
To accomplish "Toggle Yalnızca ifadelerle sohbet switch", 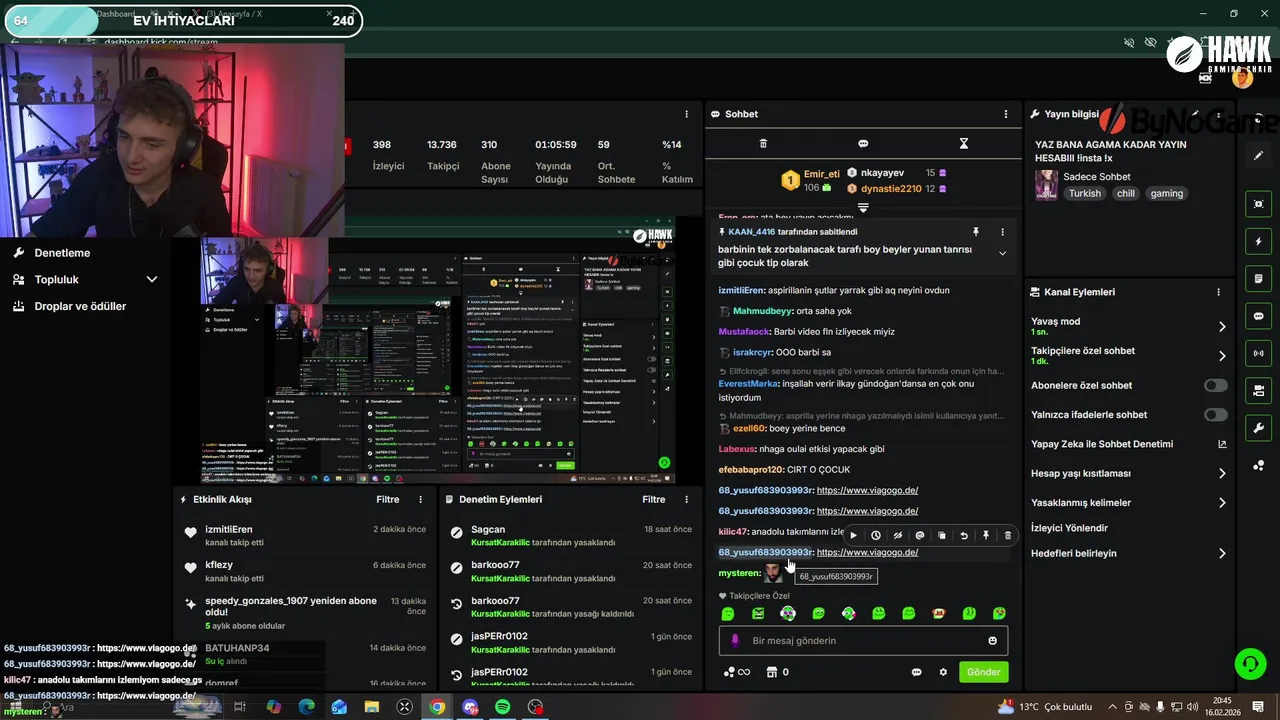I will click(1216, 415).
